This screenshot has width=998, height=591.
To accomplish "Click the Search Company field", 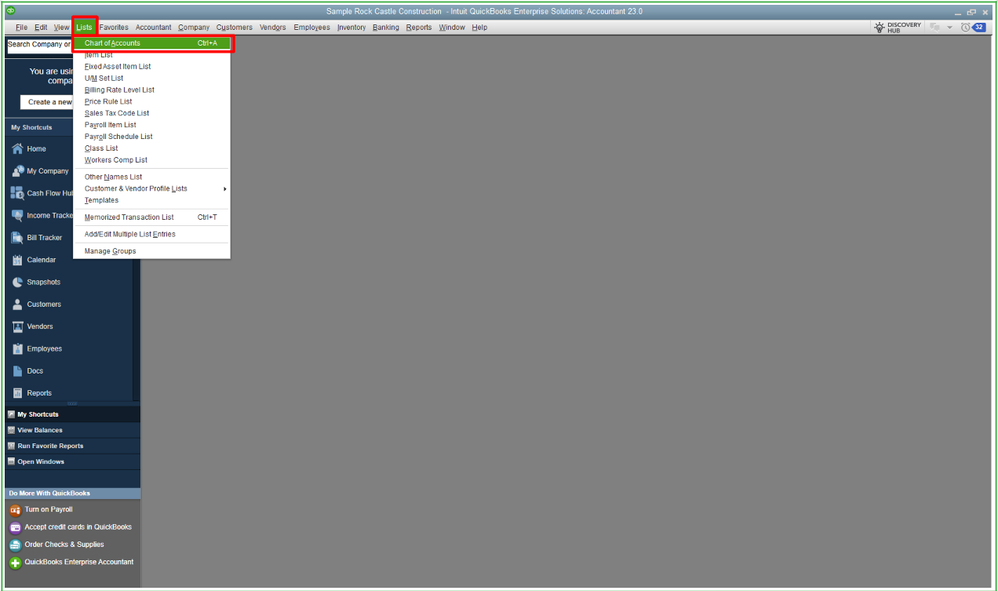I will click(39, 45).
